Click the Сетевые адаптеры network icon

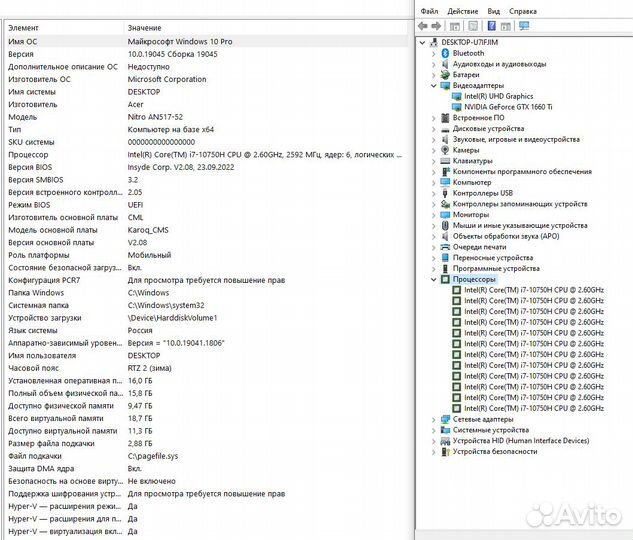[x=445, y=419]
